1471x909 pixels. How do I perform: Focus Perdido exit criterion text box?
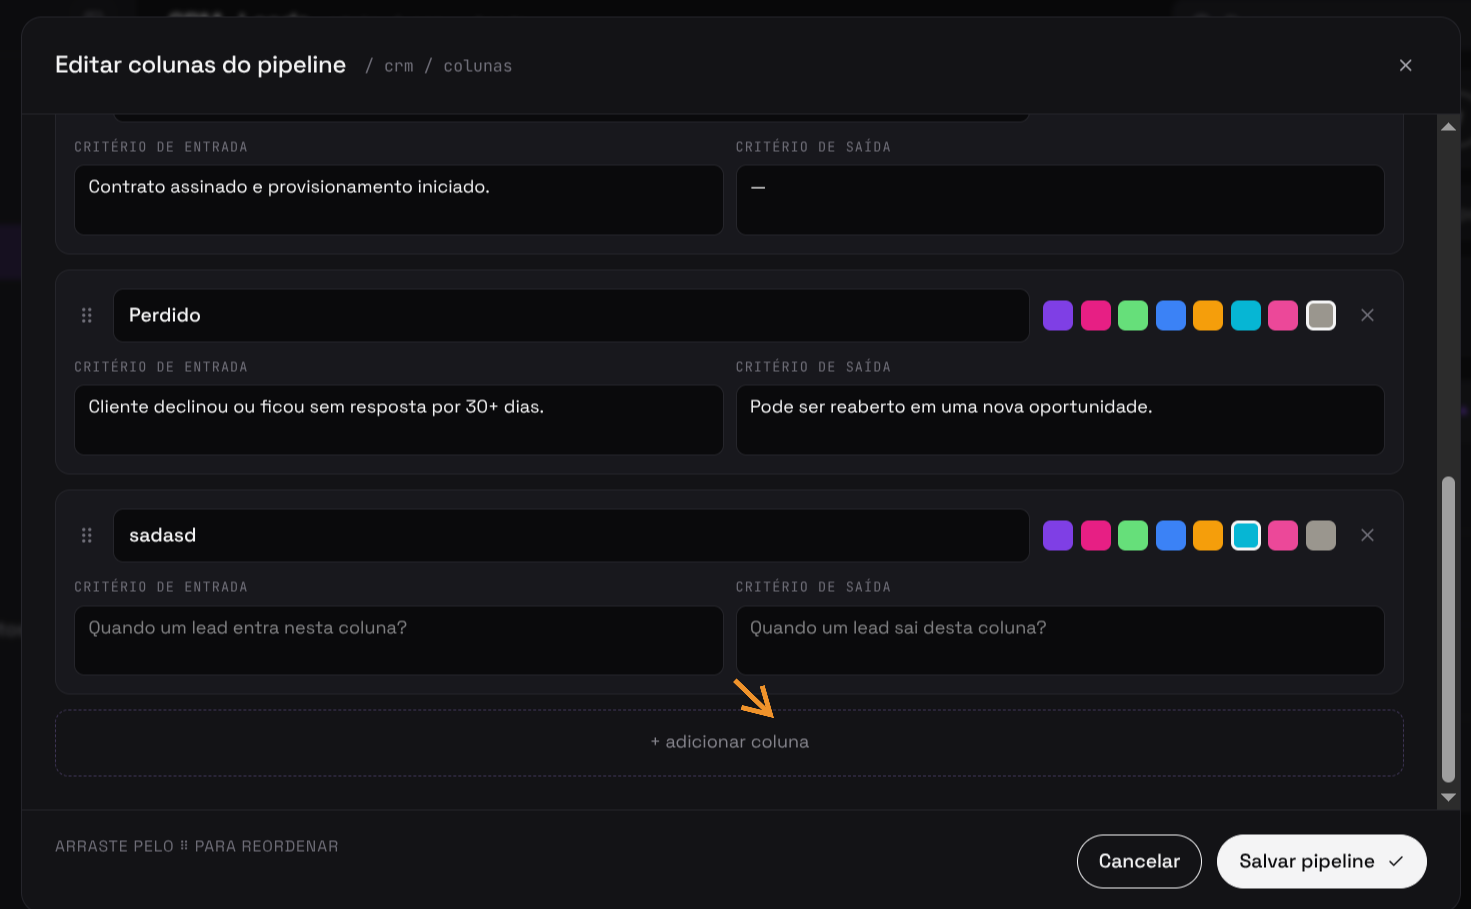1060,420
